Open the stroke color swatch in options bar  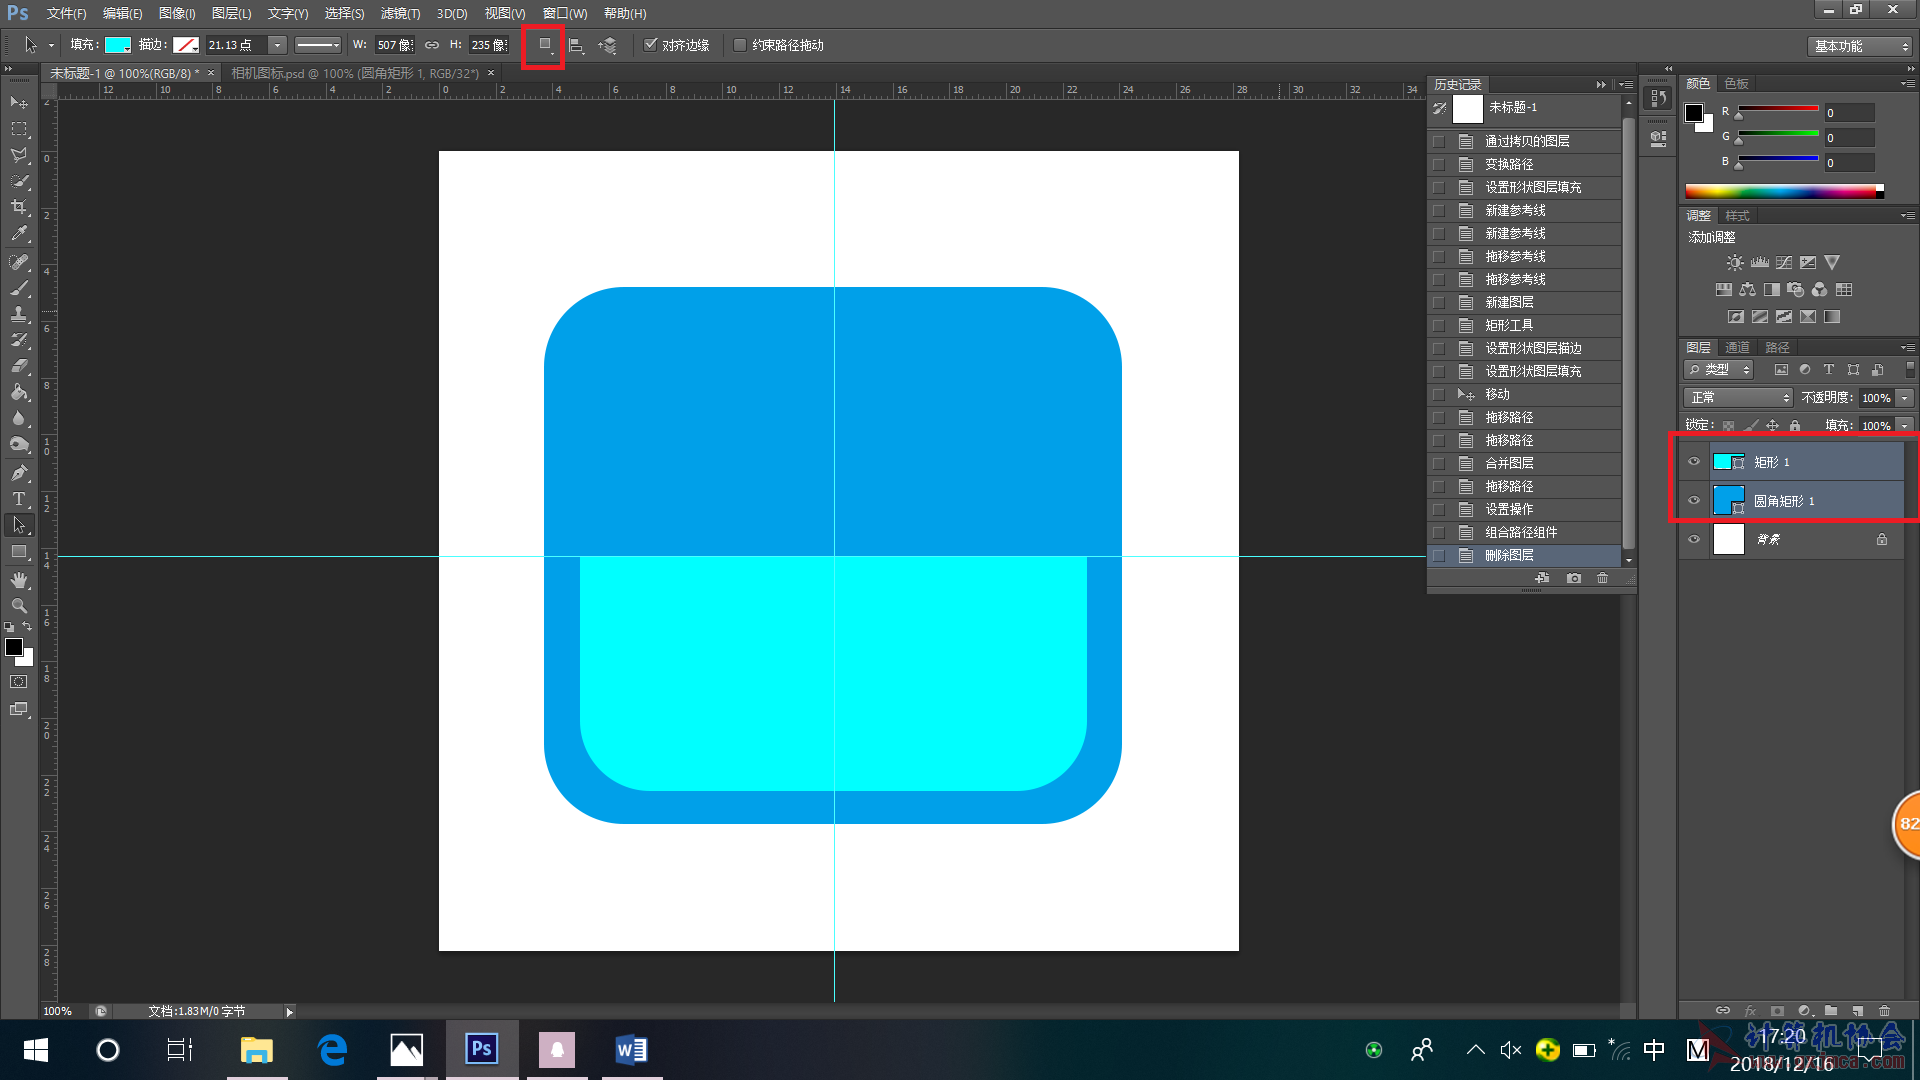coord(186,45)
